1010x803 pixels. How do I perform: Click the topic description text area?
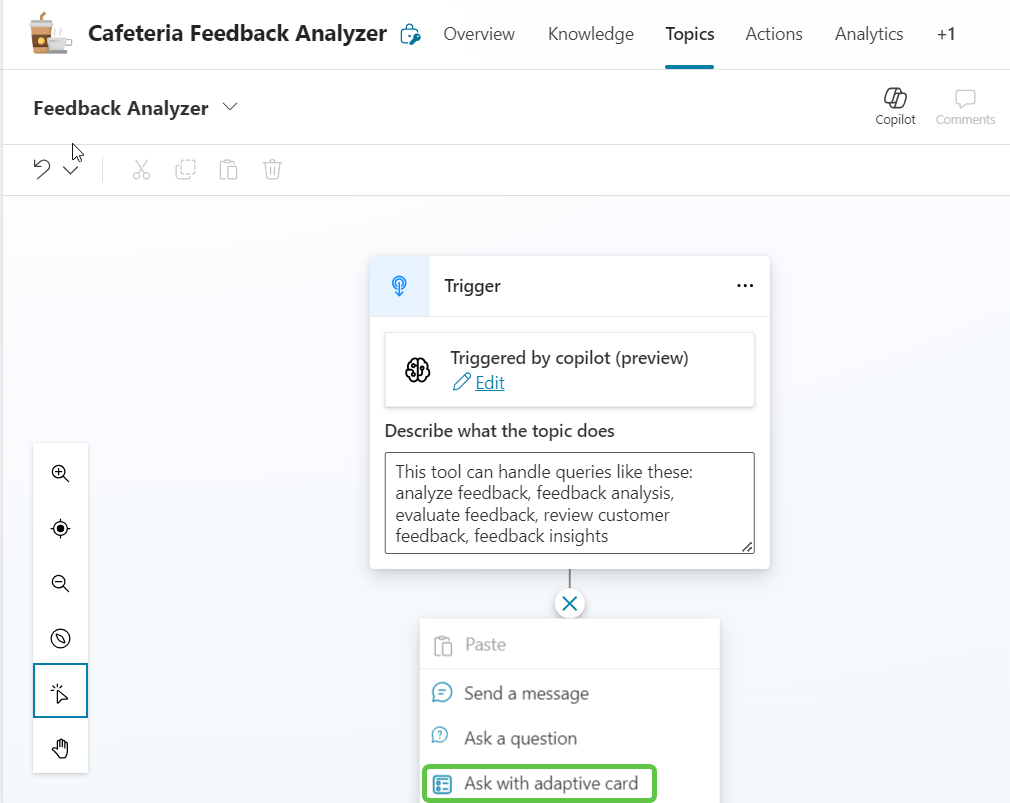point(568,502)
